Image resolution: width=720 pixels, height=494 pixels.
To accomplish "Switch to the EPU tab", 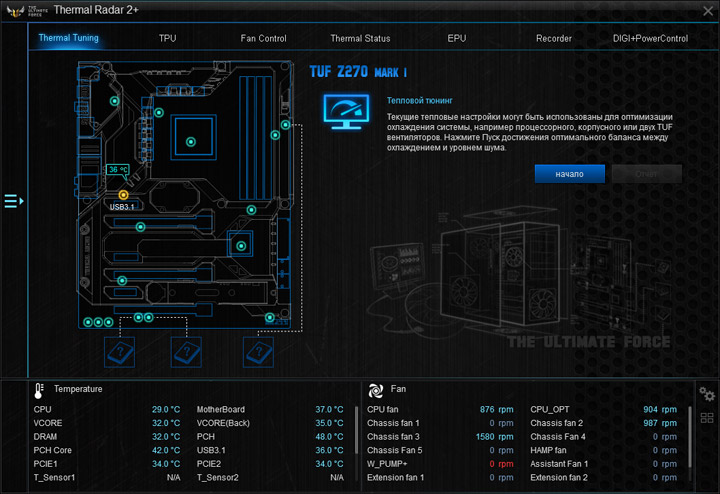I will click(x=457, y=39).
